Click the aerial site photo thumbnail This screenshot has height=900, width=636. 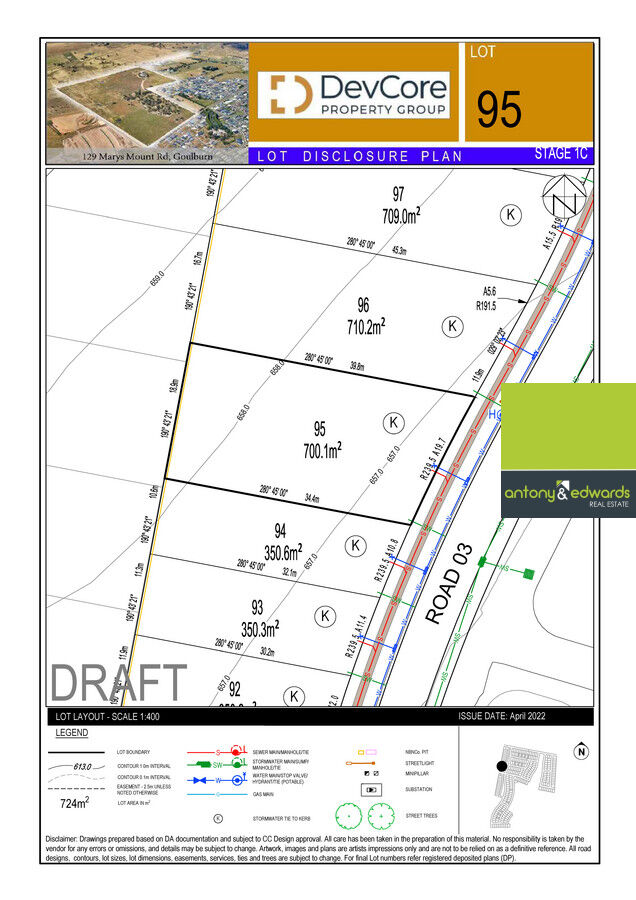[148, 103]
